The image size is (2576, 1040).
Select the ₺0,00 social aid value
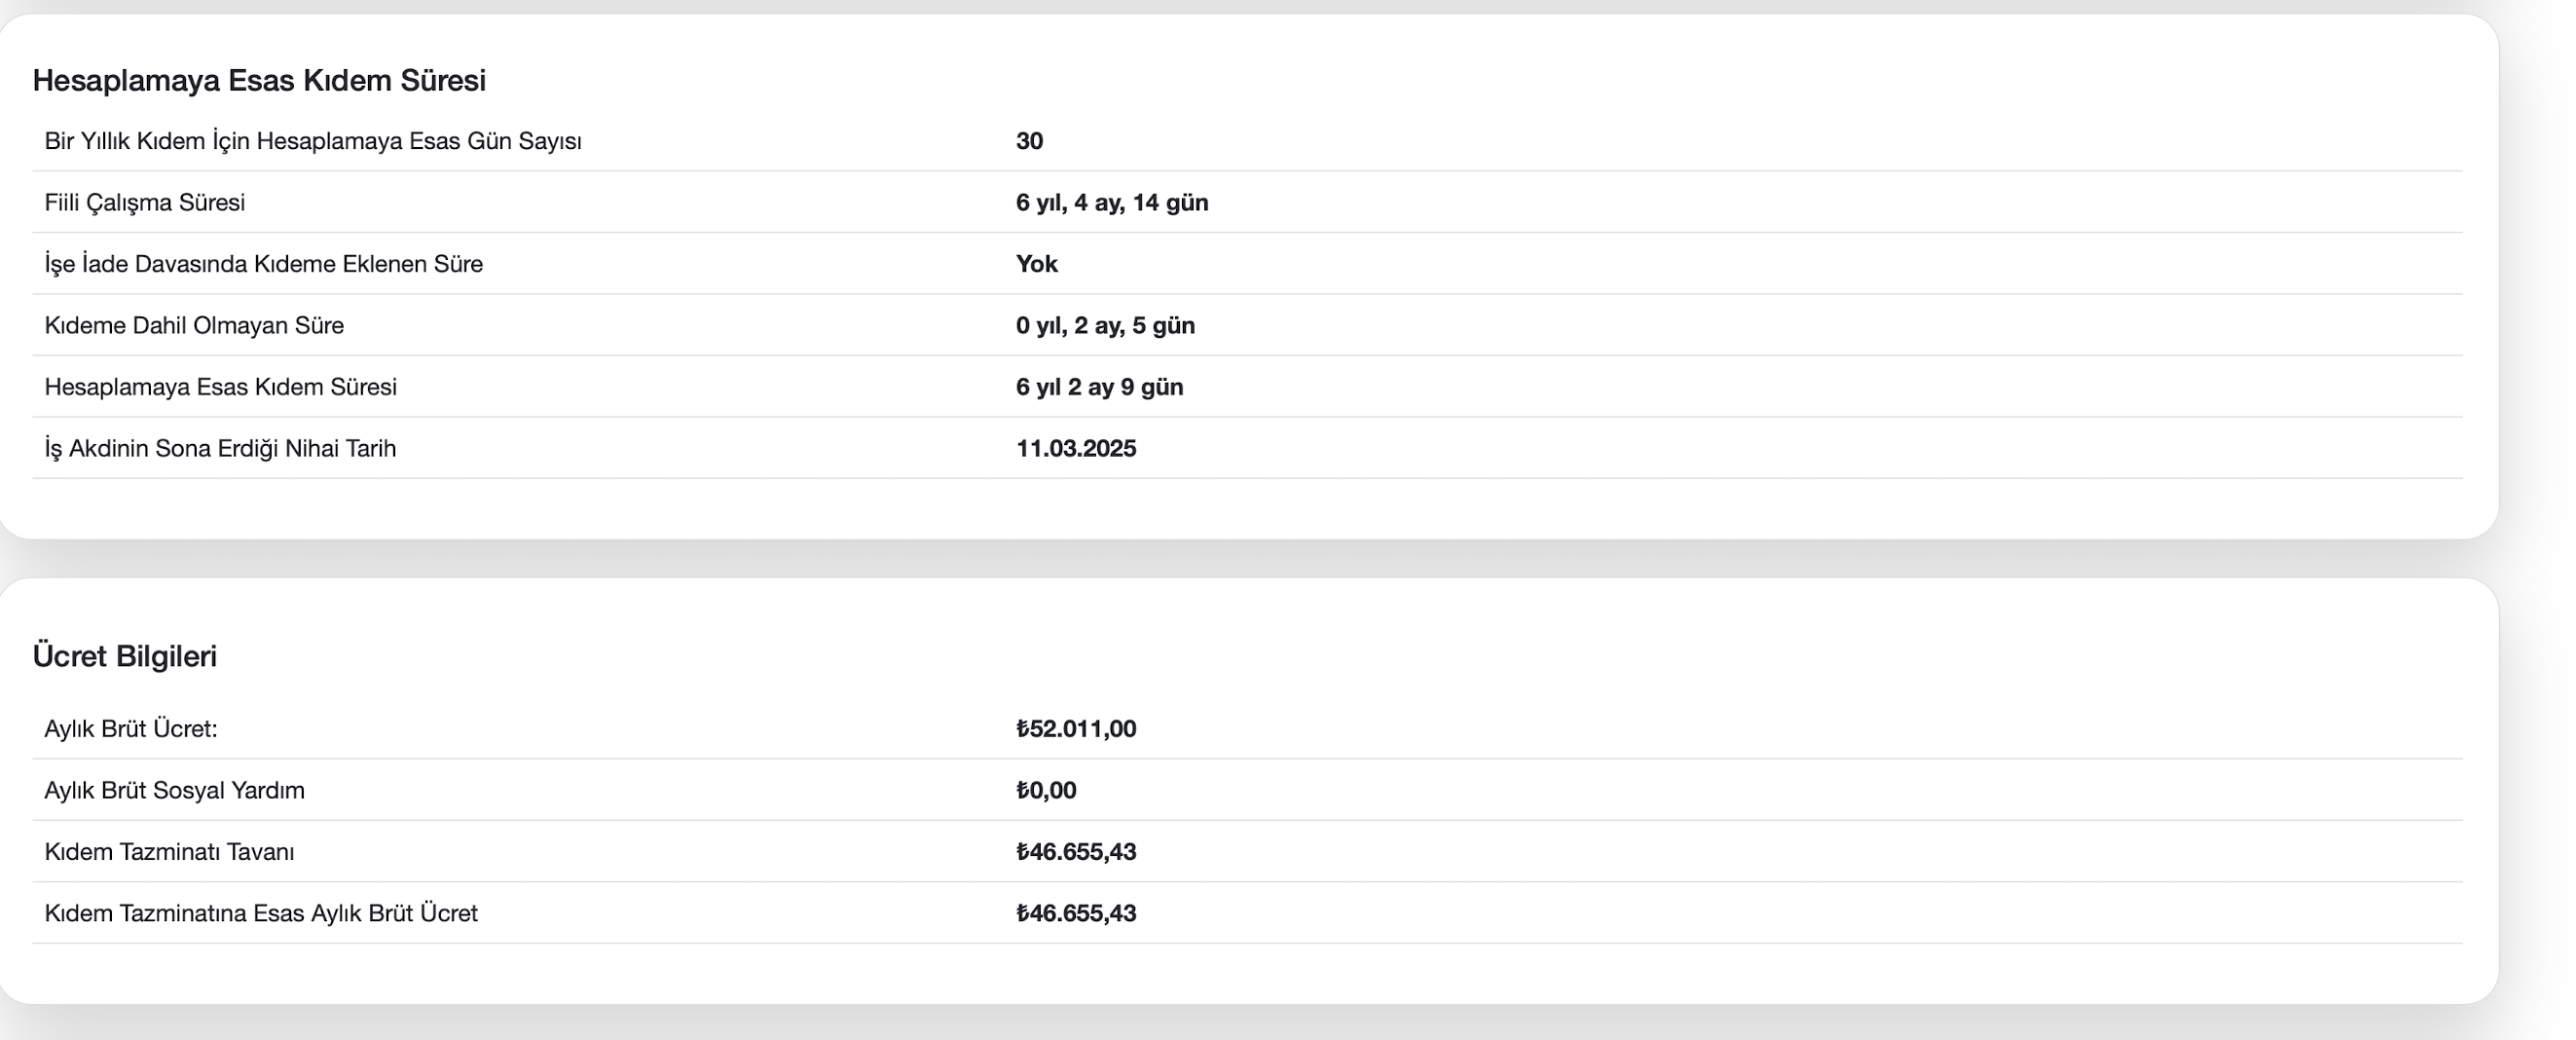tap(1046, 790)
